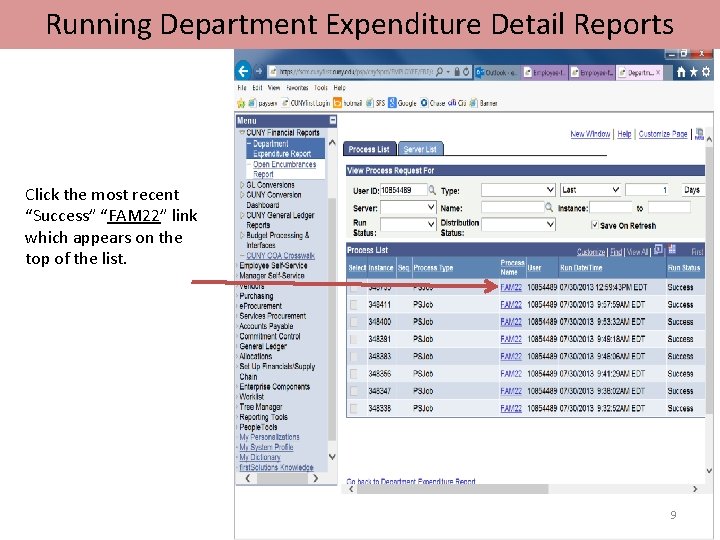Click the Find link in Process List header

point(616,252)
